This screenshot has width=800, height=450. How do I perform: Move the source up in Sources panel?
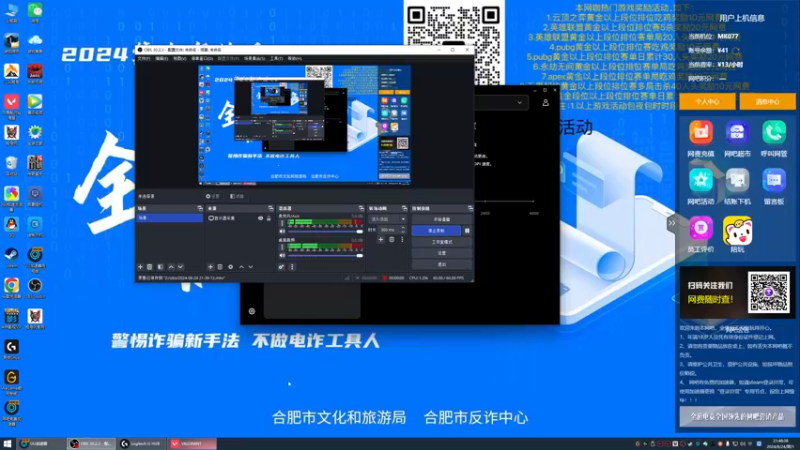[x=241, y=267]
